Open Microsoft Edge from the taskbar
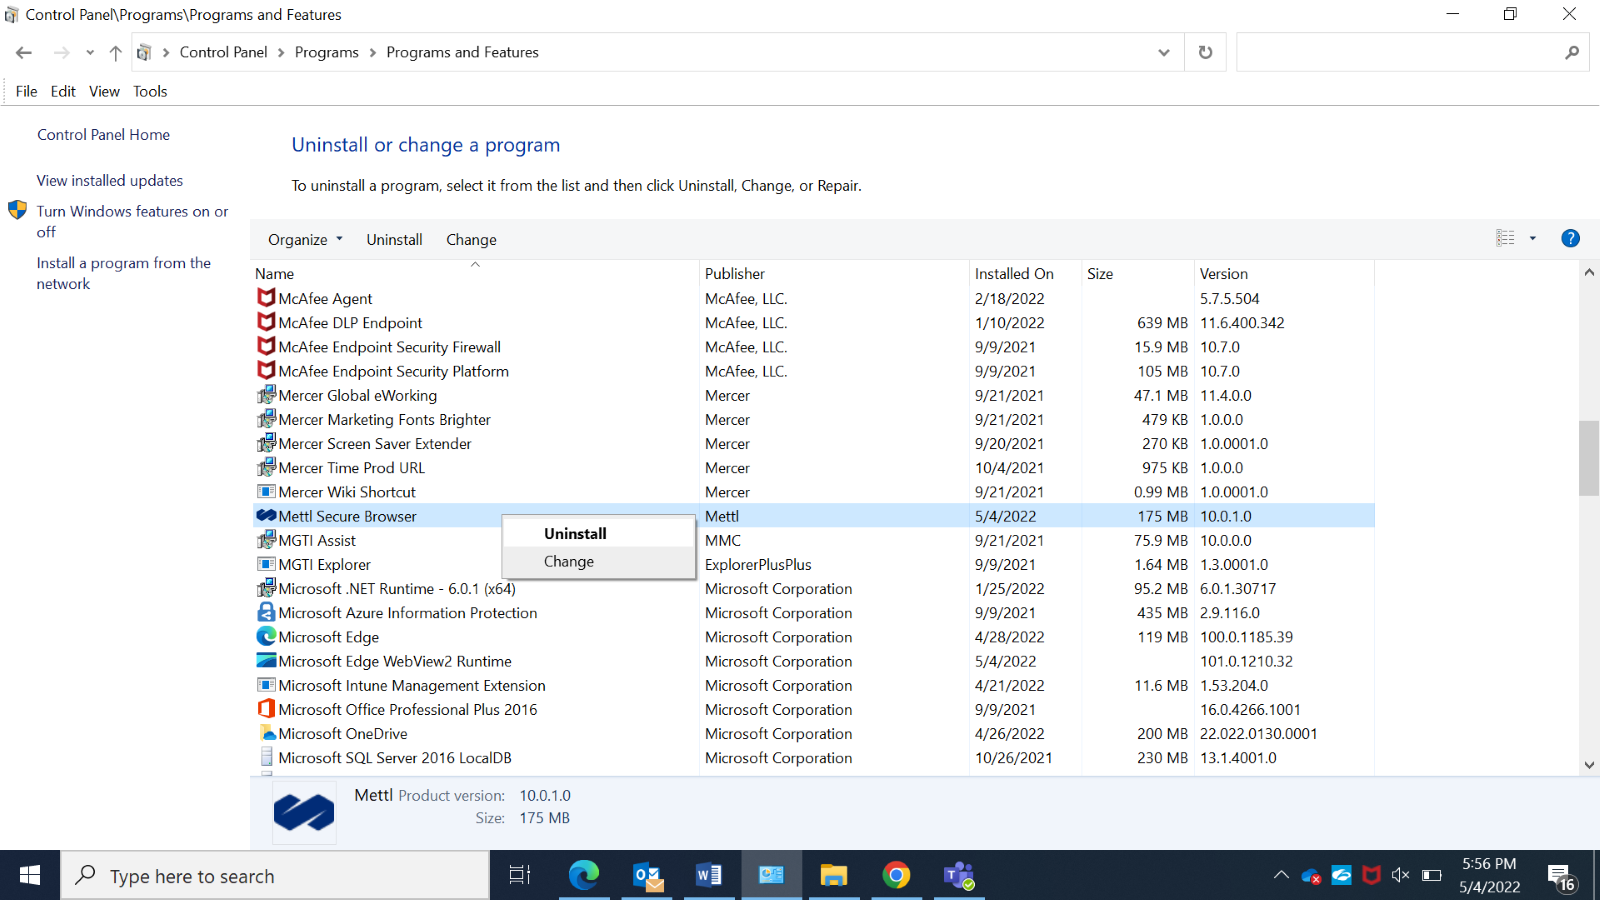Screen dimensions: 1600x900 [x=583, y=875]
